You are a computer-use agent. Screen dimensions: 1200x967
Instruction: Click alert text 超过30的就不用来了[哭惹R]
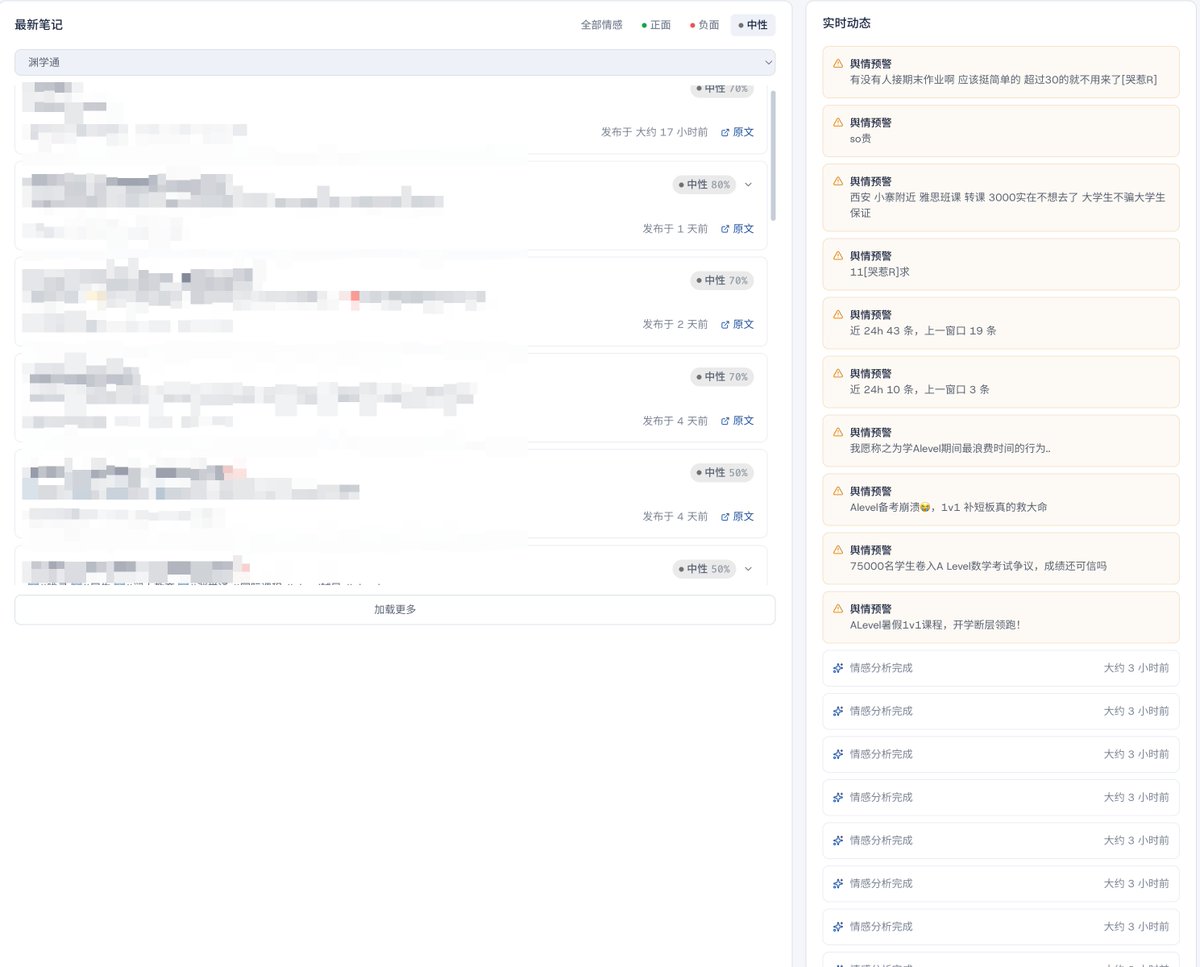click(1089, 79)
